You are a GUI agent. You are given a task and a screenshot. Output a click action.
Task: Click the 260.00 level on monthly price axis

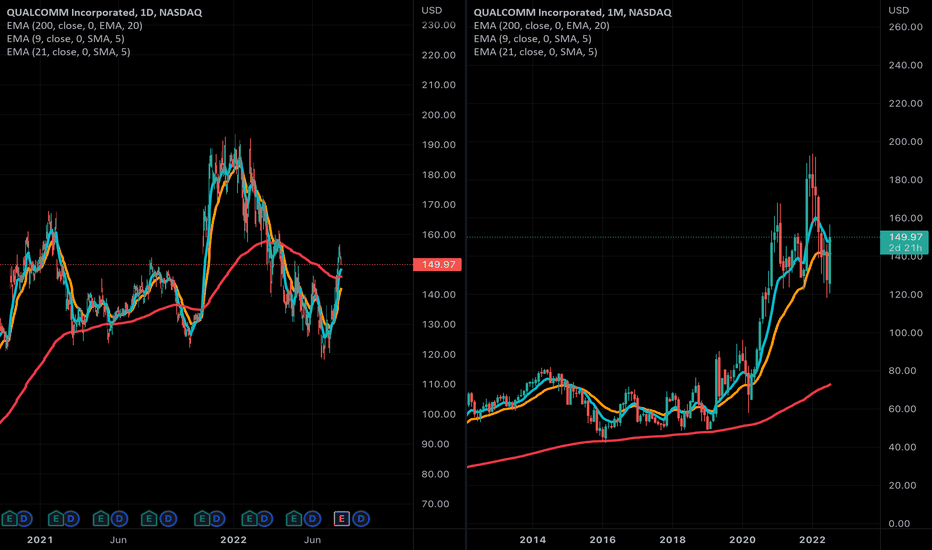point(906,27)
